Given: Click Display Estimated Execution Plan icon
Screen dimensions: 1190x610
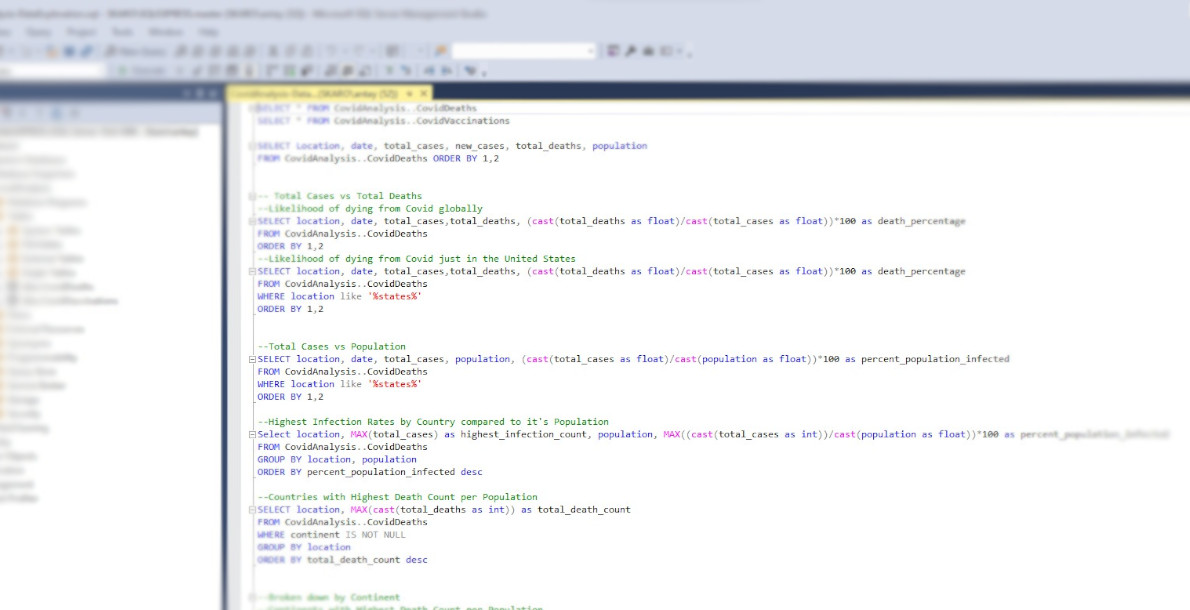Looking at the screenshot, I should [215, 71].
